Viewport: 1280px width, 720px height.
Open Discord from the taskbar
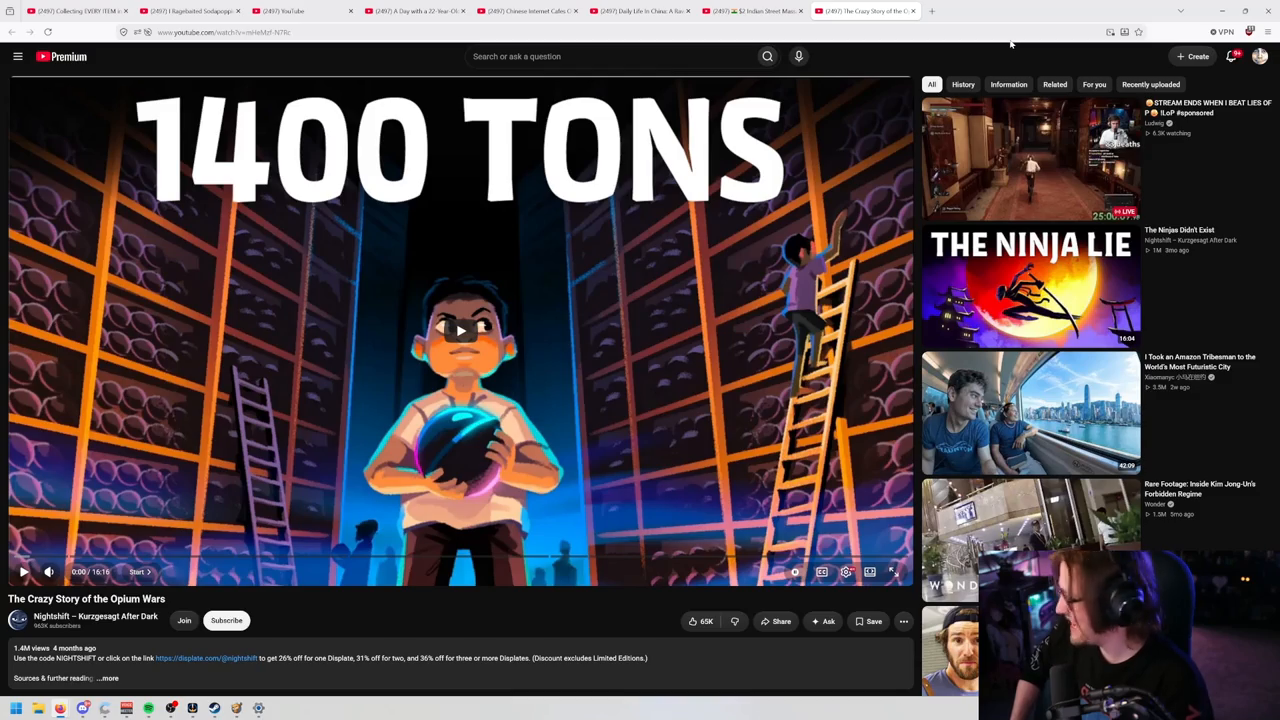point(83,708)
